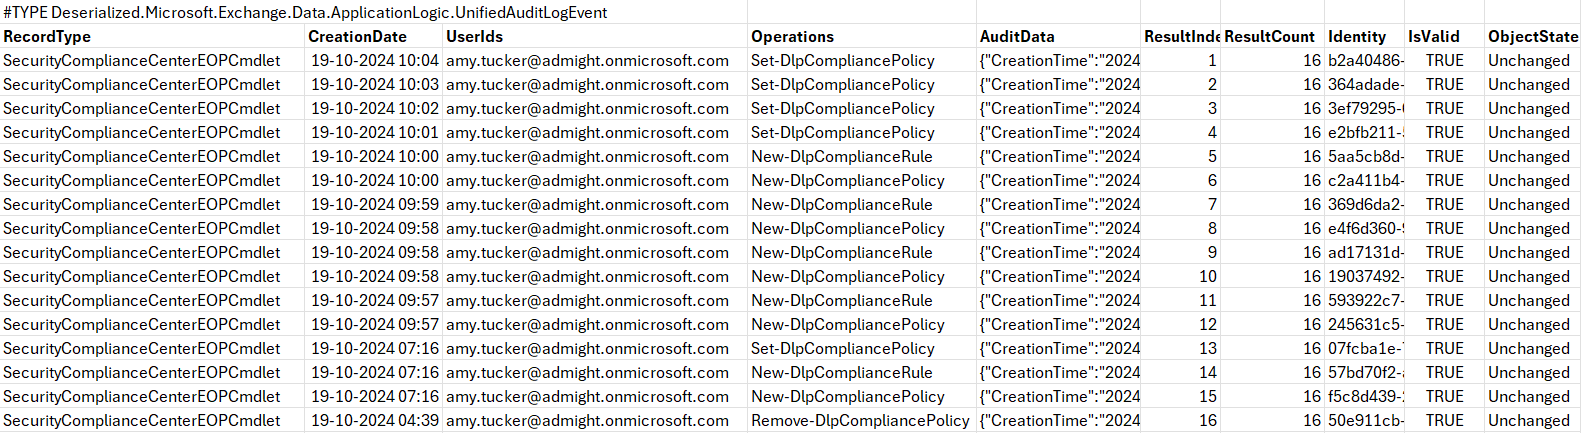Select Identity cell starting b2a40486
The image size is (1581, 433).
(x=1365, y=61)
